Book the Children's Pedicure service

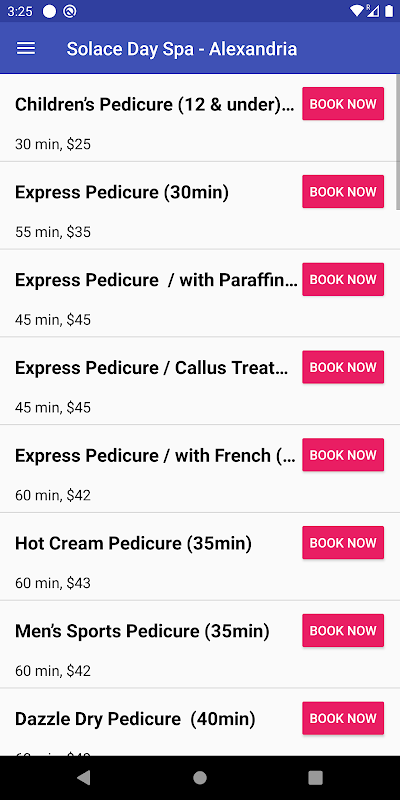(x=343, y=104)
